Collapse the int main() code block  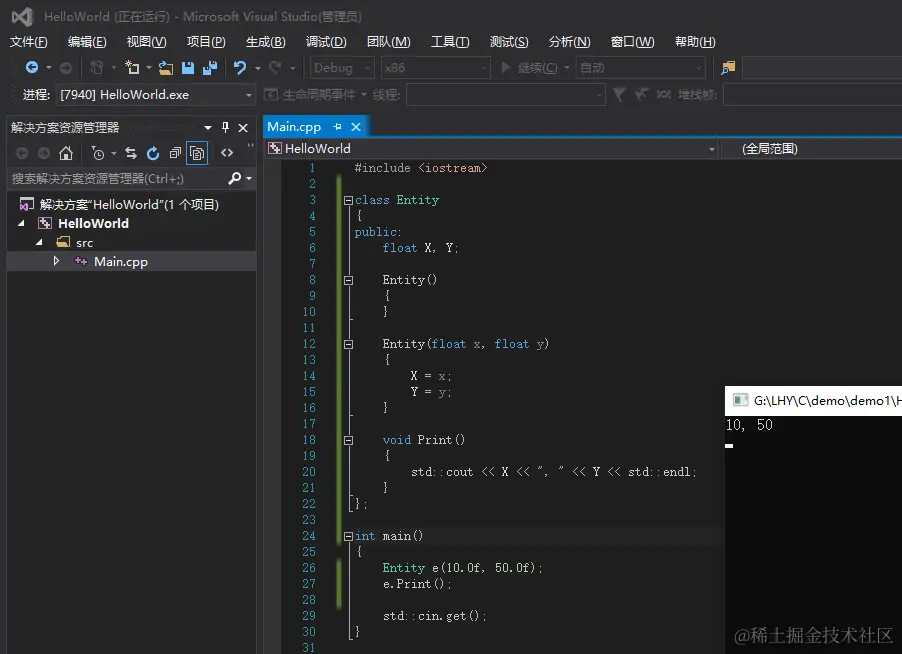pyautogui.click(x=348, y=536)
